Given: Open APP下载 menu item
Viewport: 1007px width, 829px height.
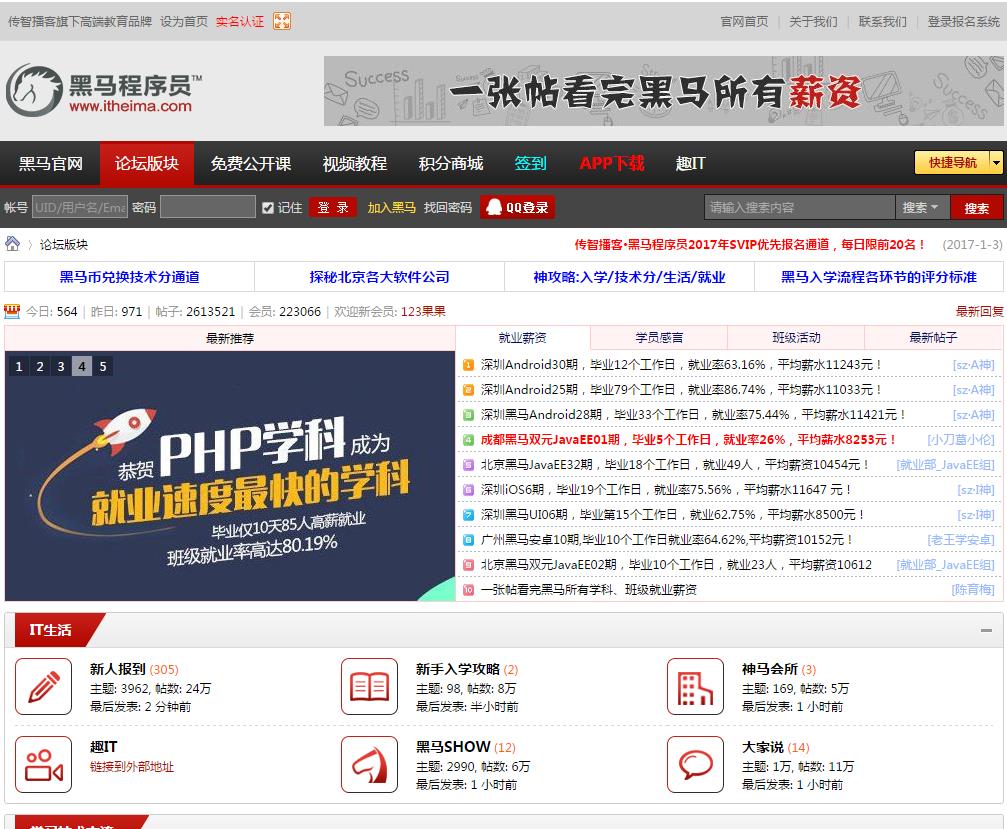Looking at the screenshot, I should click(611, 164).
